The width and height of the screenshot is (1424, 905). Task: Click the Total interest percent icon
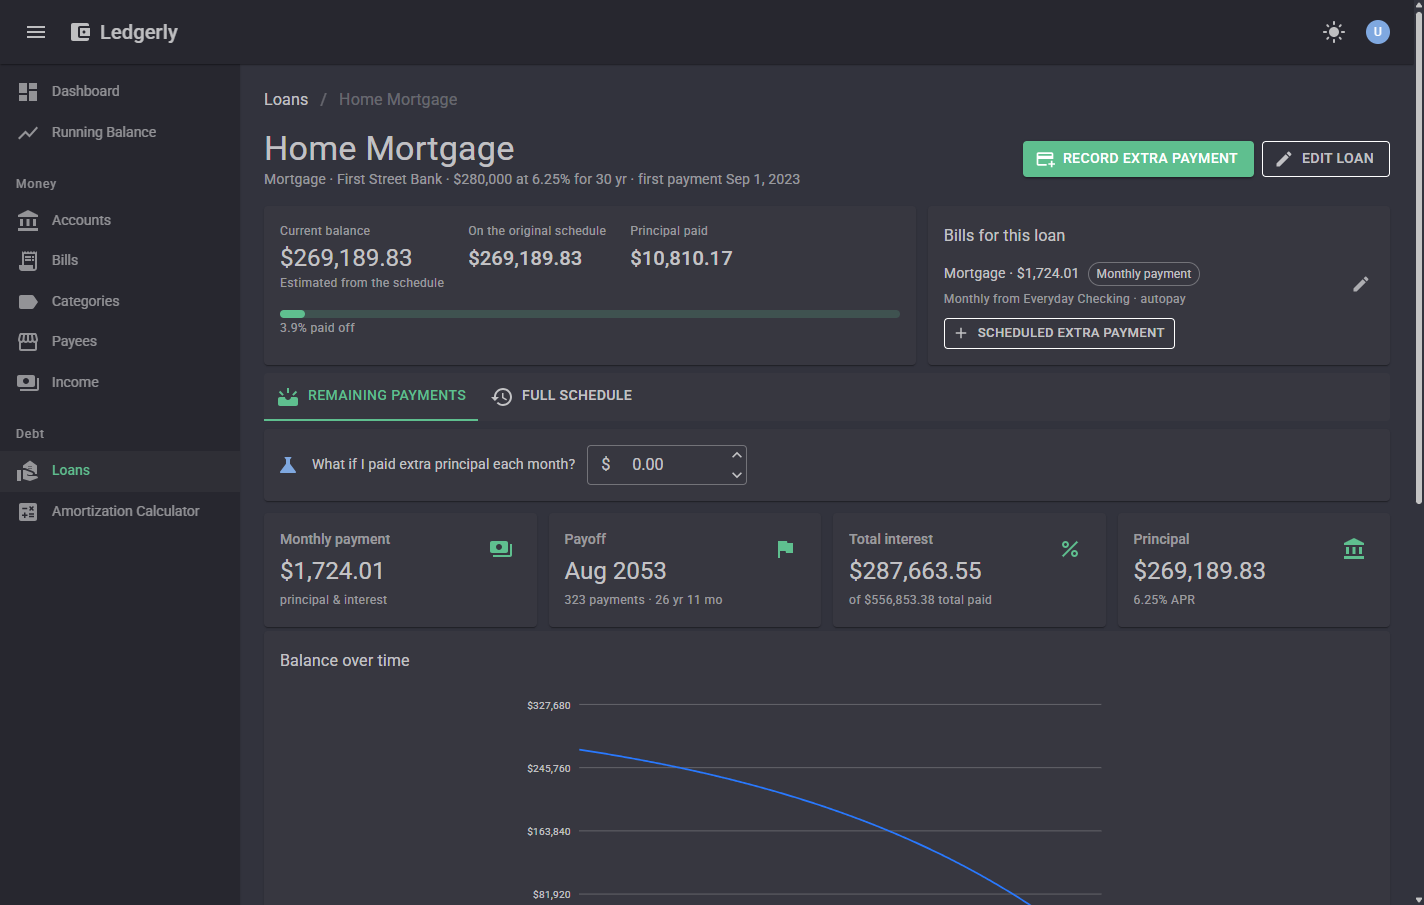[x=1070, y=549]
